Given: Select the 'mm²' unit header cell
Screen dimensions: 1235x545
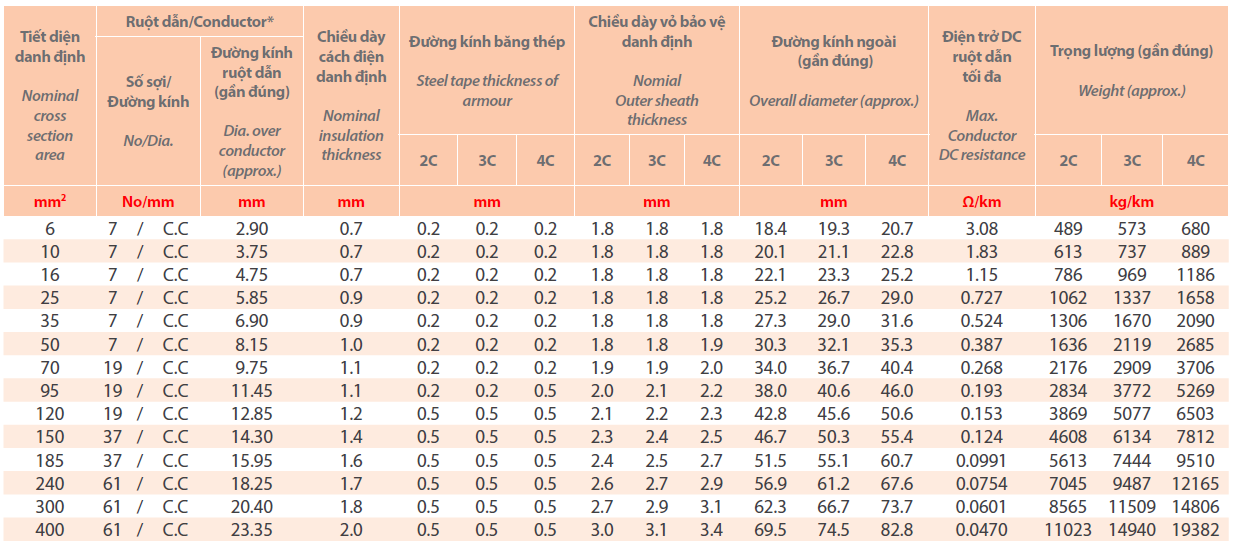Looking at the screenshot, I should point(50,201).
